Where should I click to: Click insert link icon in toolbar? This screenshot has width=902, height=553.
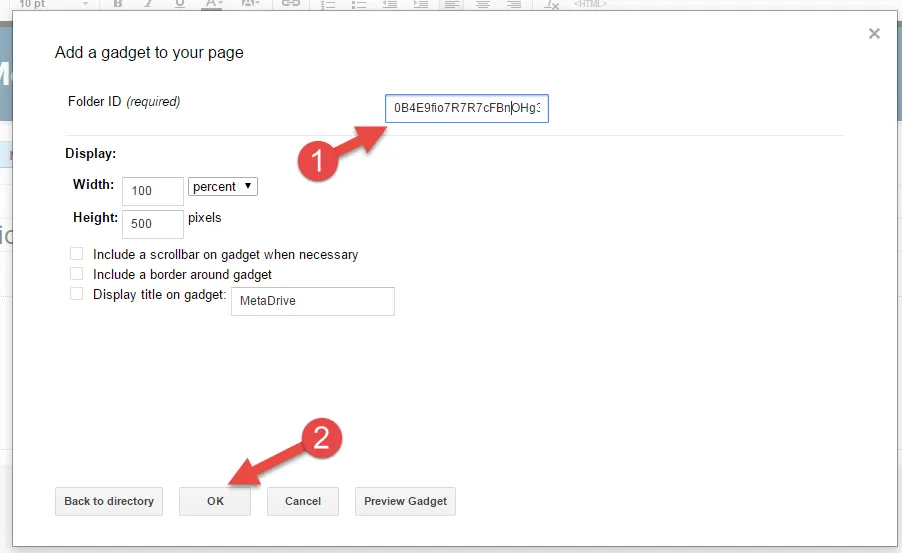(x=291, y=4)
